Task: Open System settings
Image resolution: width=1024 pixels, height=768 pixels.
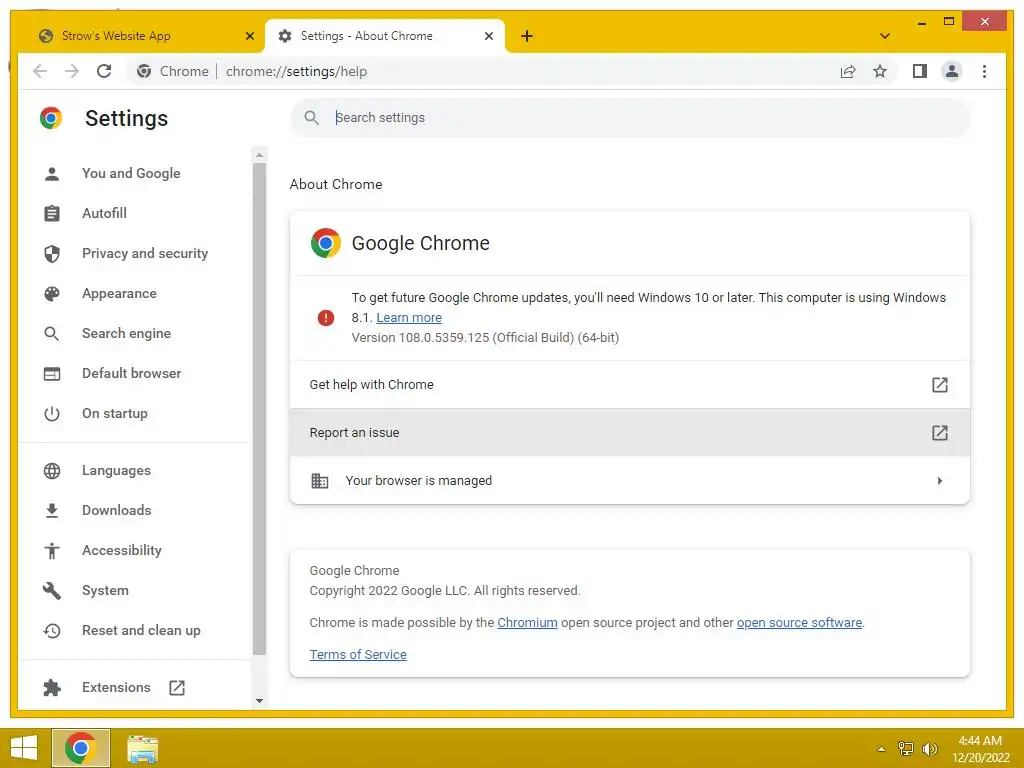Action: coord(105,590)
